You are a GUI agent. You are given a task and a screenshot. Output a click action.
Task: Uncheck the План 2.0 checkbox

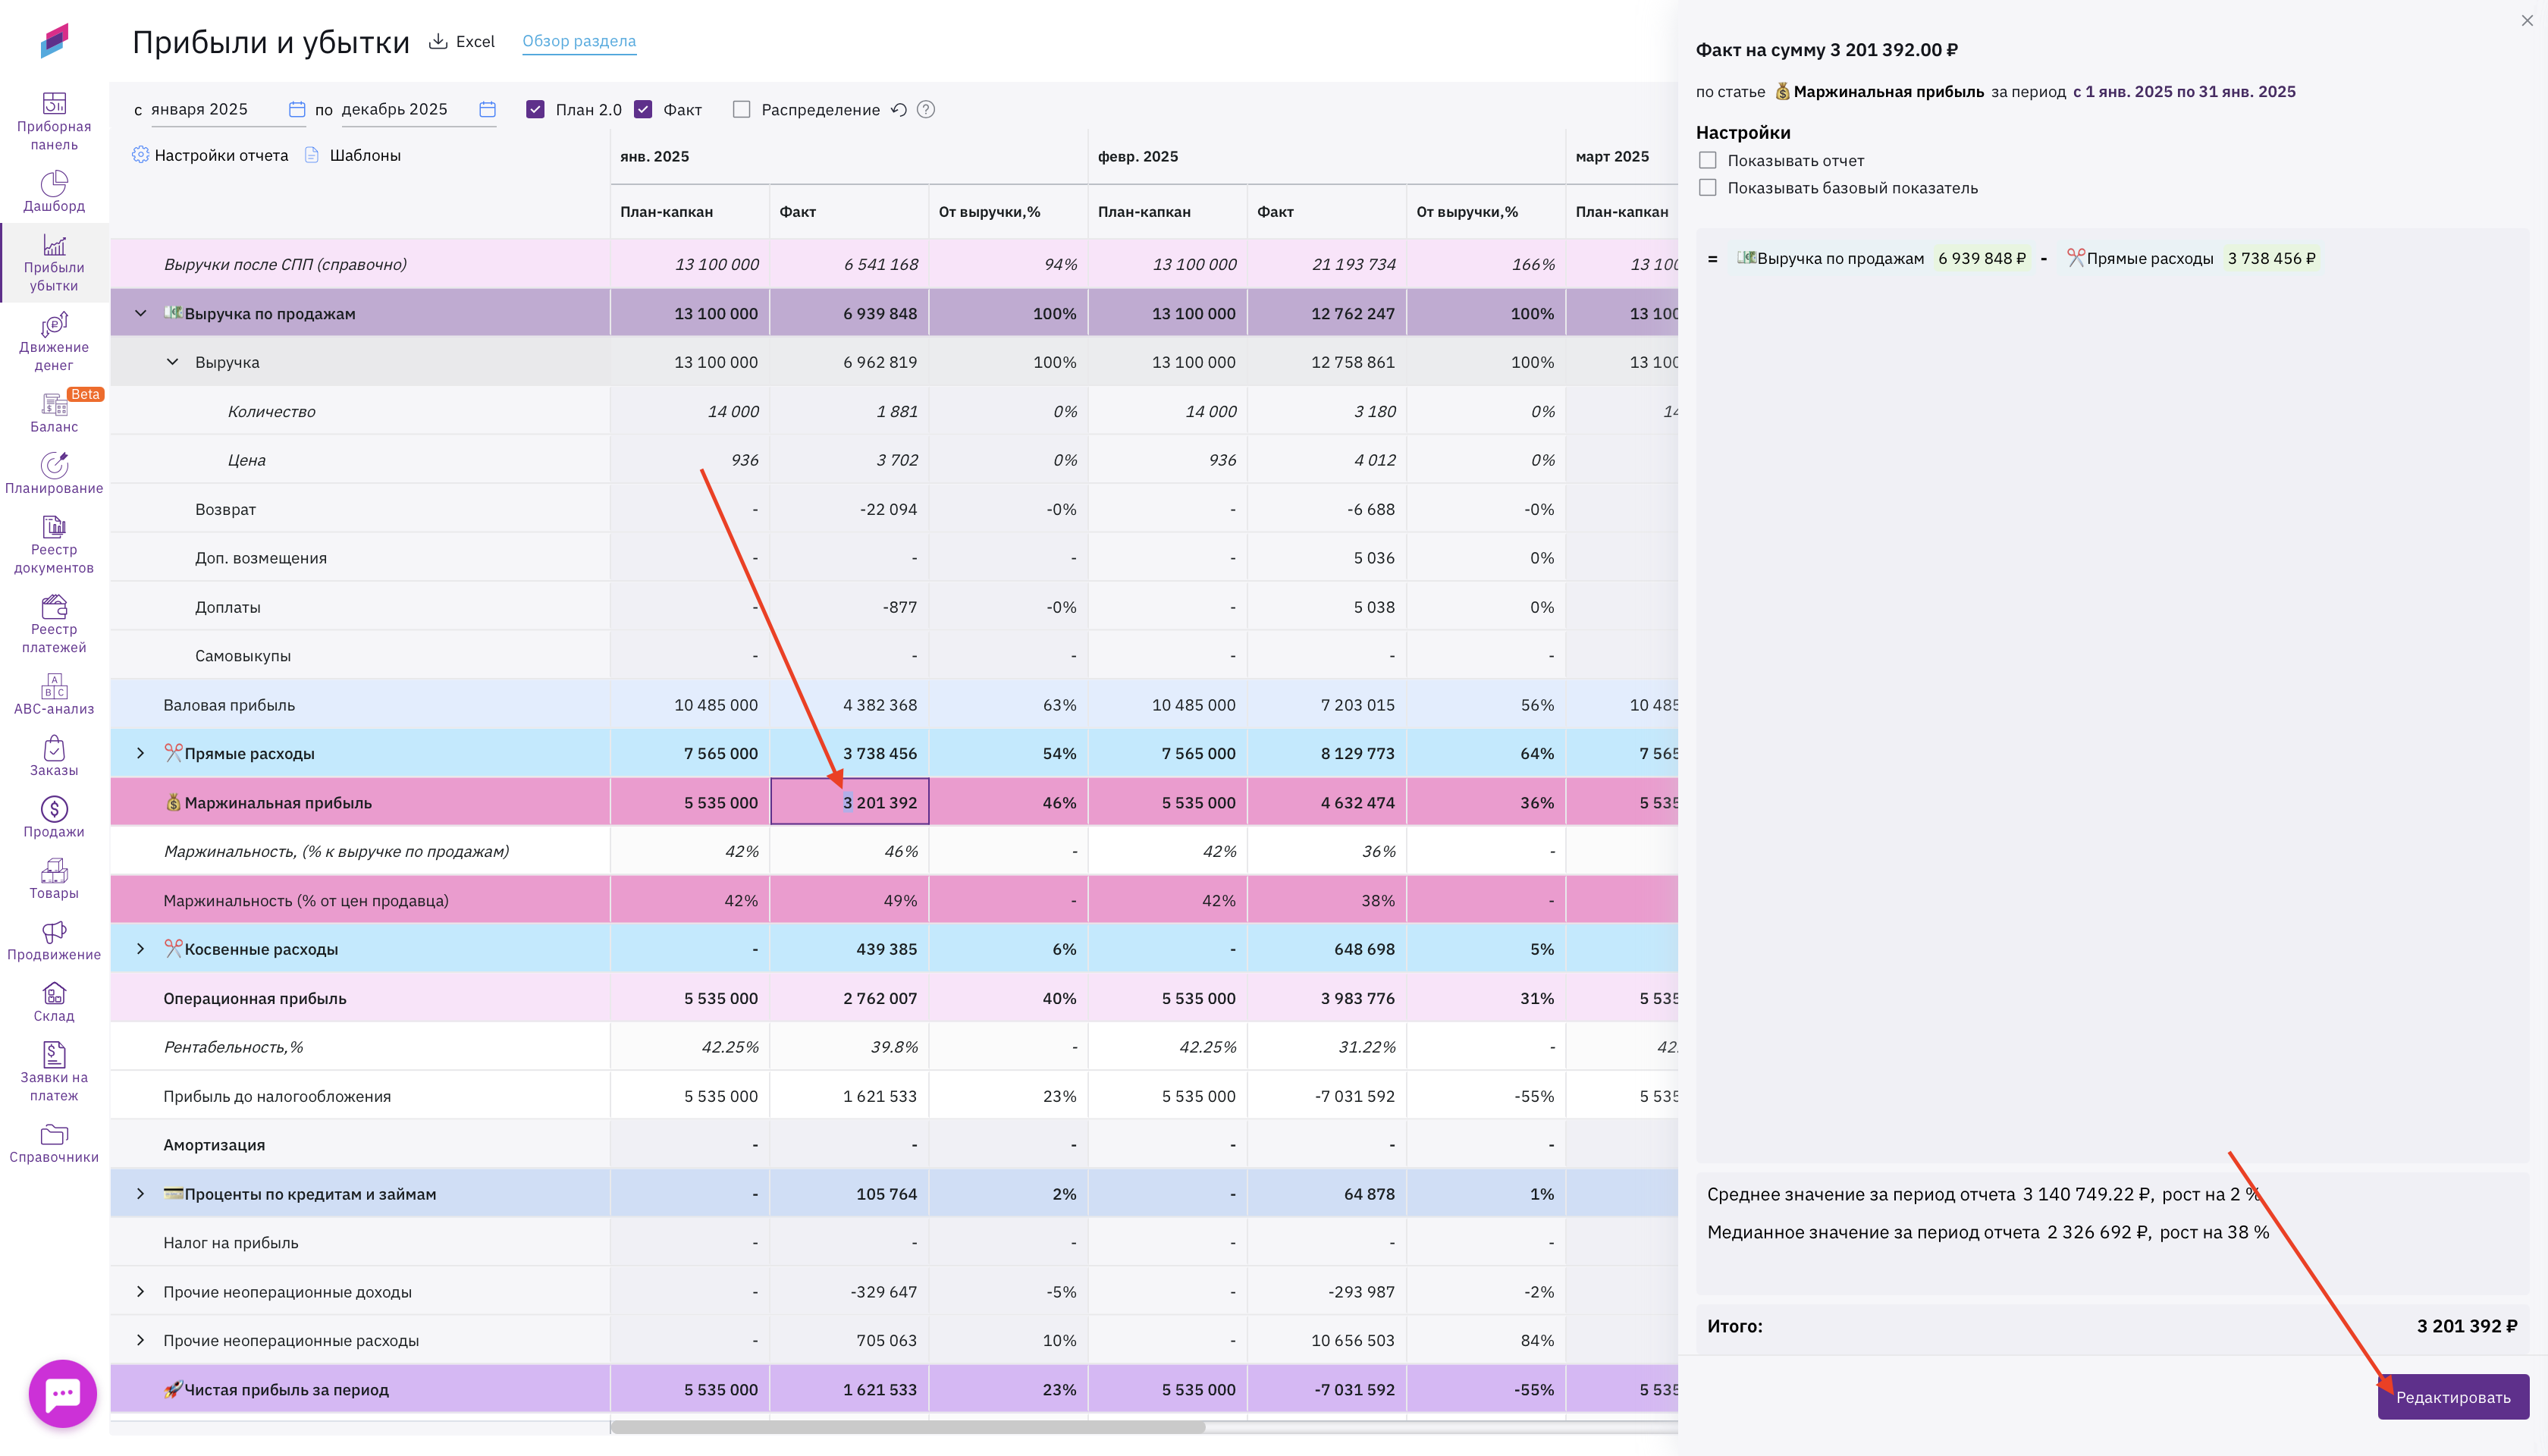pyautogui.click(x=536, y=110)
